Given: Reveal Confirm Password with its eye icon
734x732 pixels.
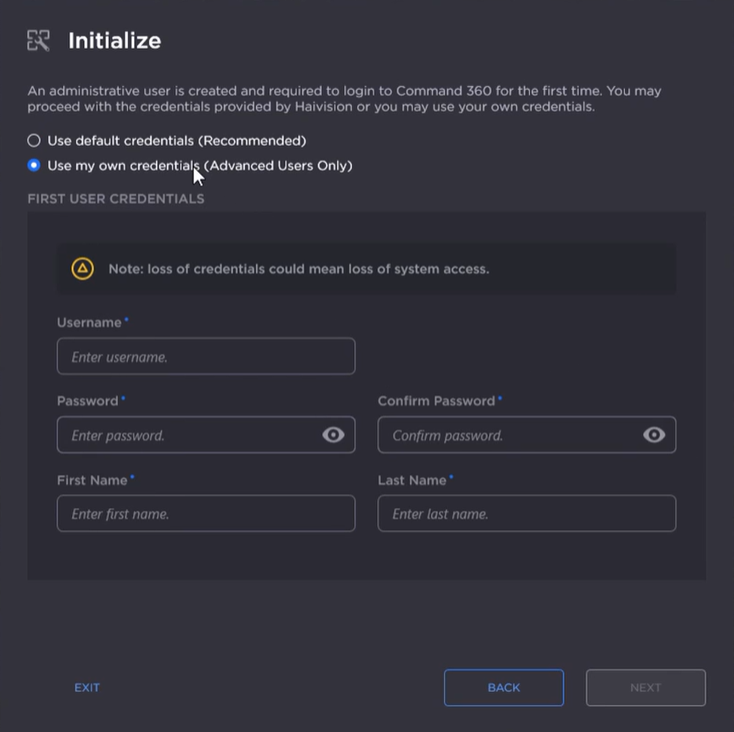Looking at the screenshot, I should 654,435.
